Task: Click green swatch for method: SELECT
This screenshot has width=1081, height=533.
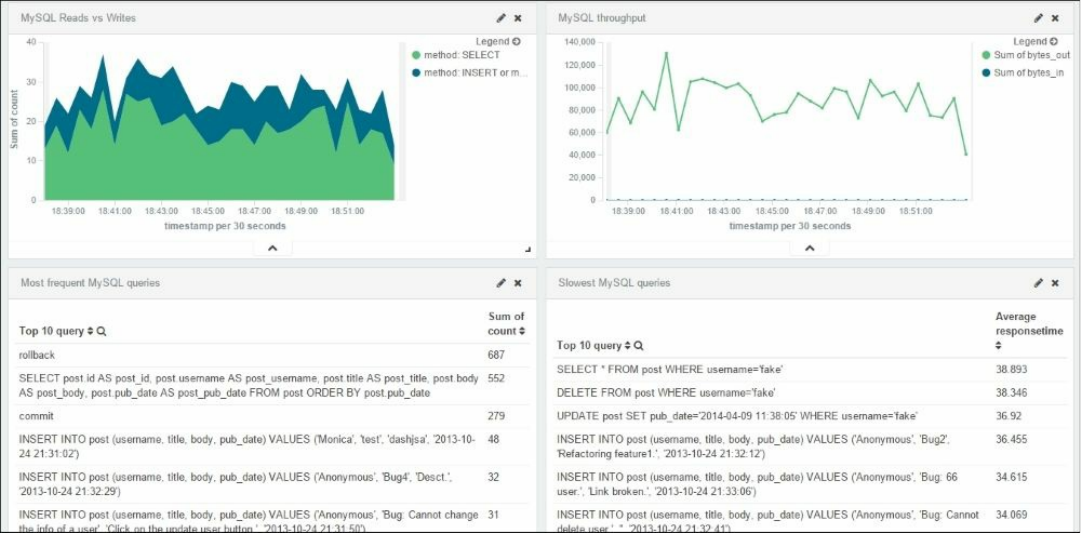Action: (x=416, y=55)
